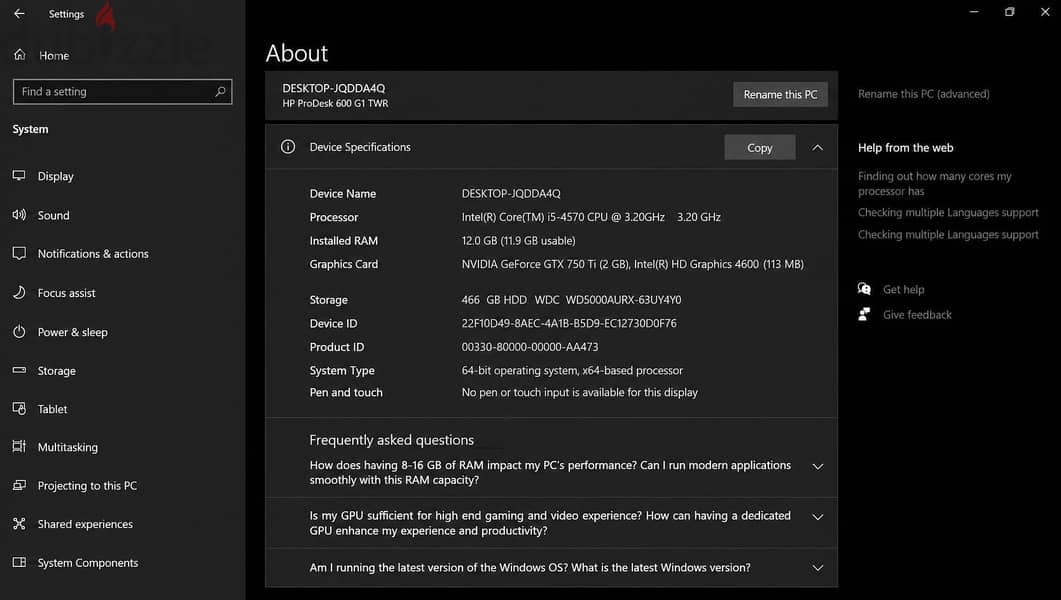
Task: Select the Product ID value 00330-80000-00000-AA473
Action: (x=530, y=347)
